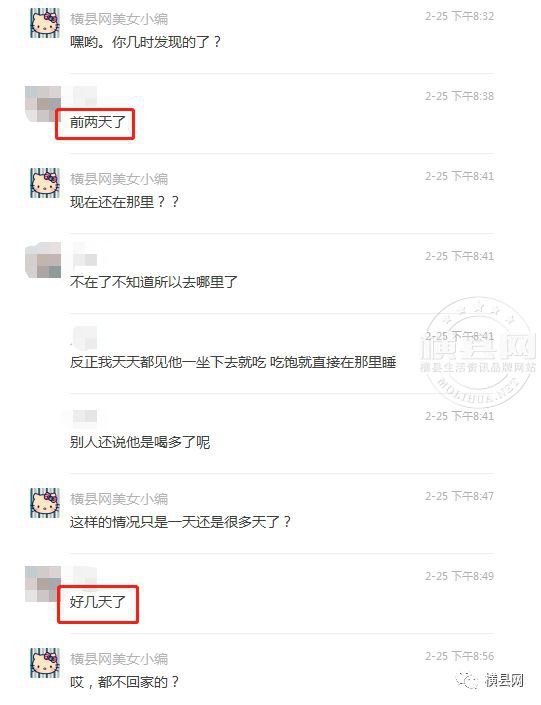Screen dimensions: 541x705
Task: Click Hello Kitty avatar beside 8:32 message
Action: (x=45, y=23)
